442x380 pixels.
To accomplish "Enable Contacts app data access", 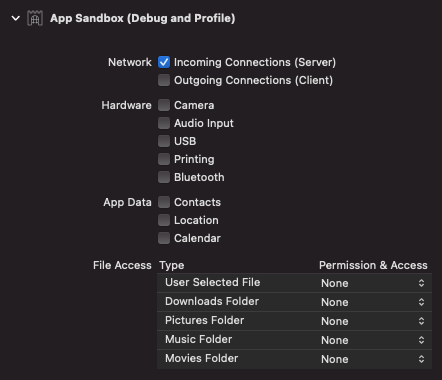I will coord(164,202).
